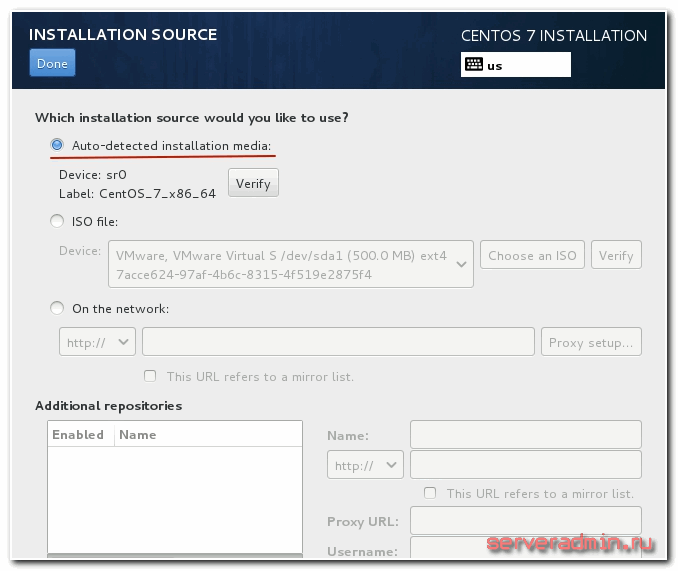
Task: Click the Done button
Action: (52, 63)
